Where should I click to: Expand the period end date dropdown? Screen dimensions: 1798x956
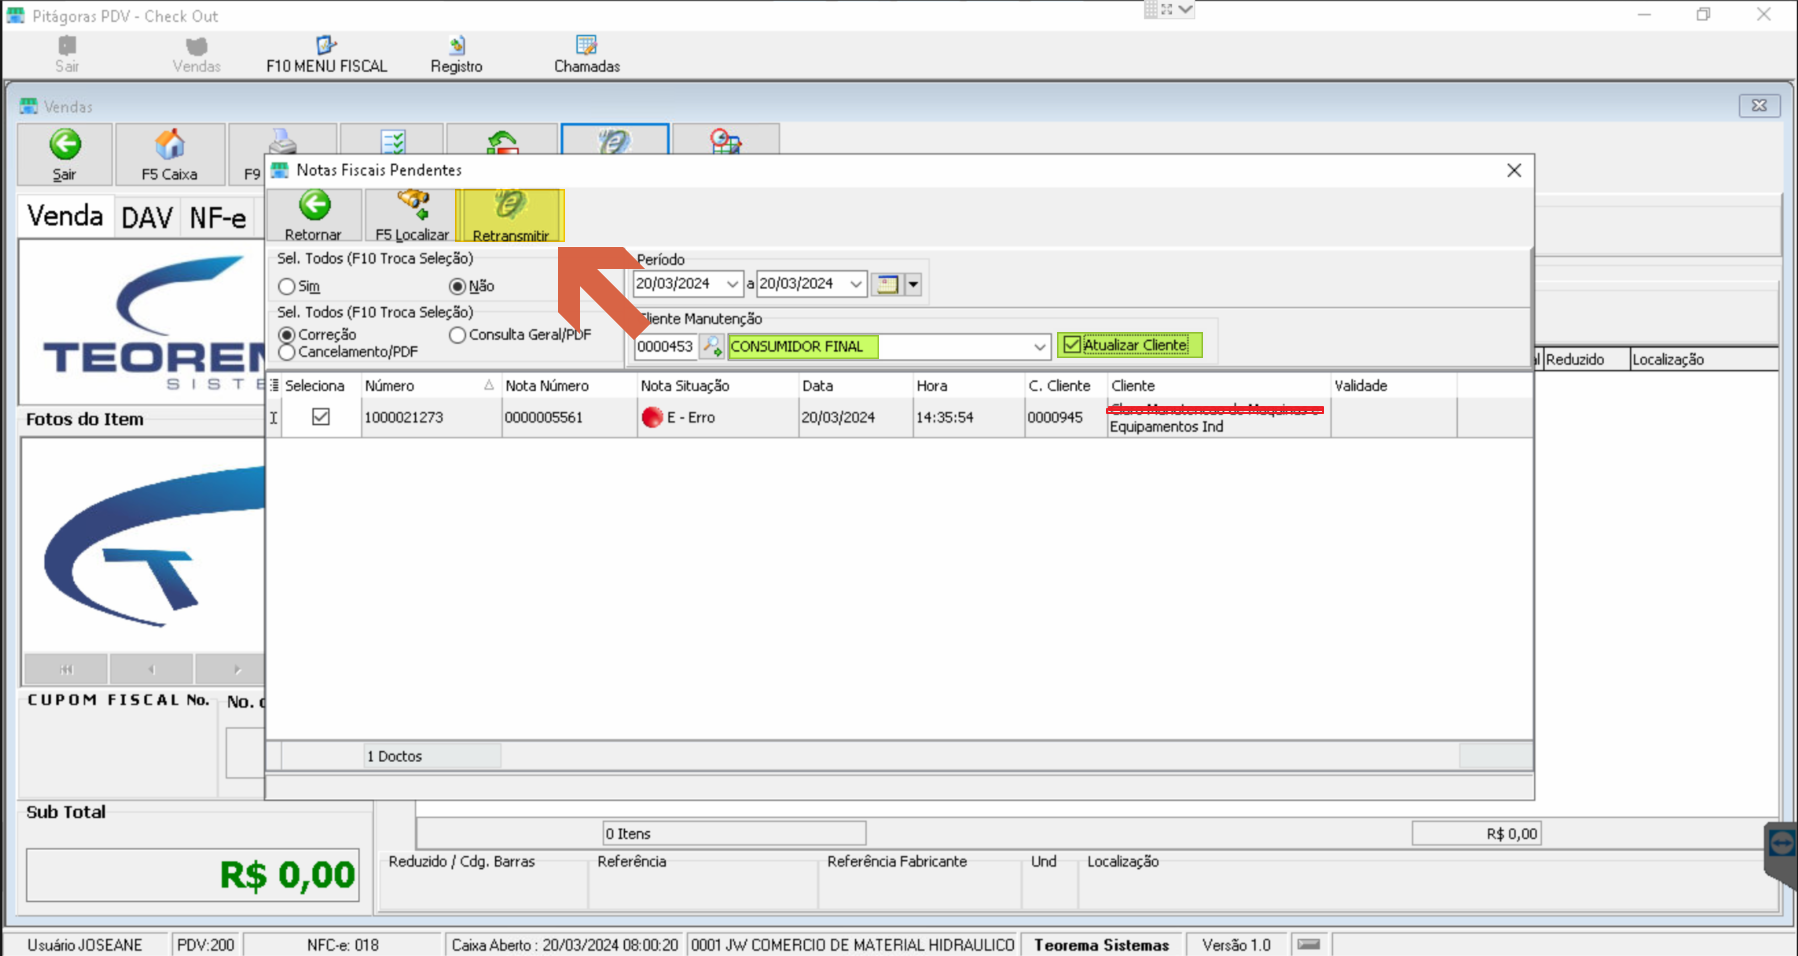(856, 284)
